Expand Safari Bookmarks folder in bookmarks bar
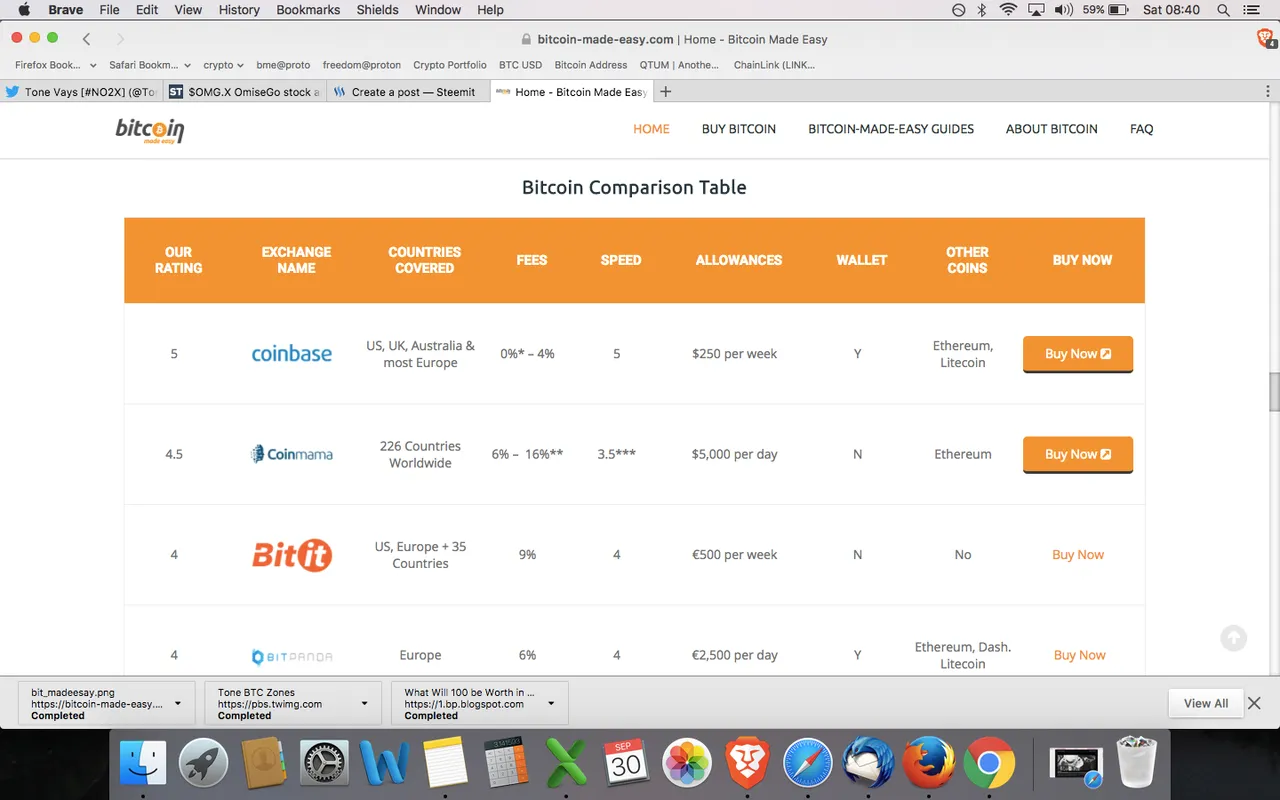1280x800 pixels. coord(150,65)
